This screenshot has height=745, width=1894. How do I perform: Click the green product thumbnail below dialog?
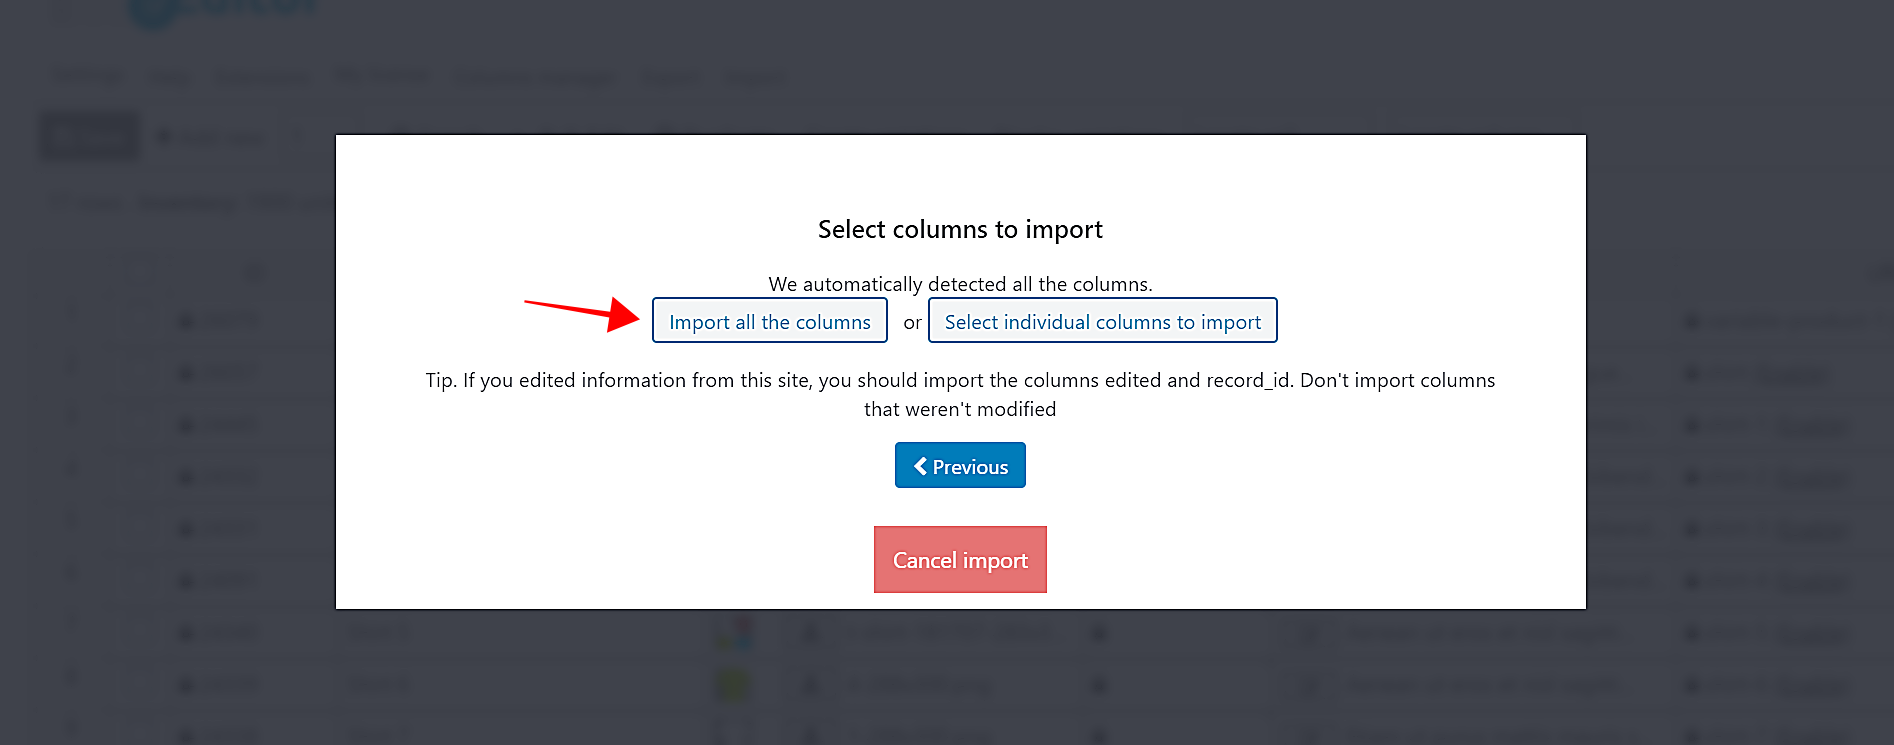click(733, 685)
